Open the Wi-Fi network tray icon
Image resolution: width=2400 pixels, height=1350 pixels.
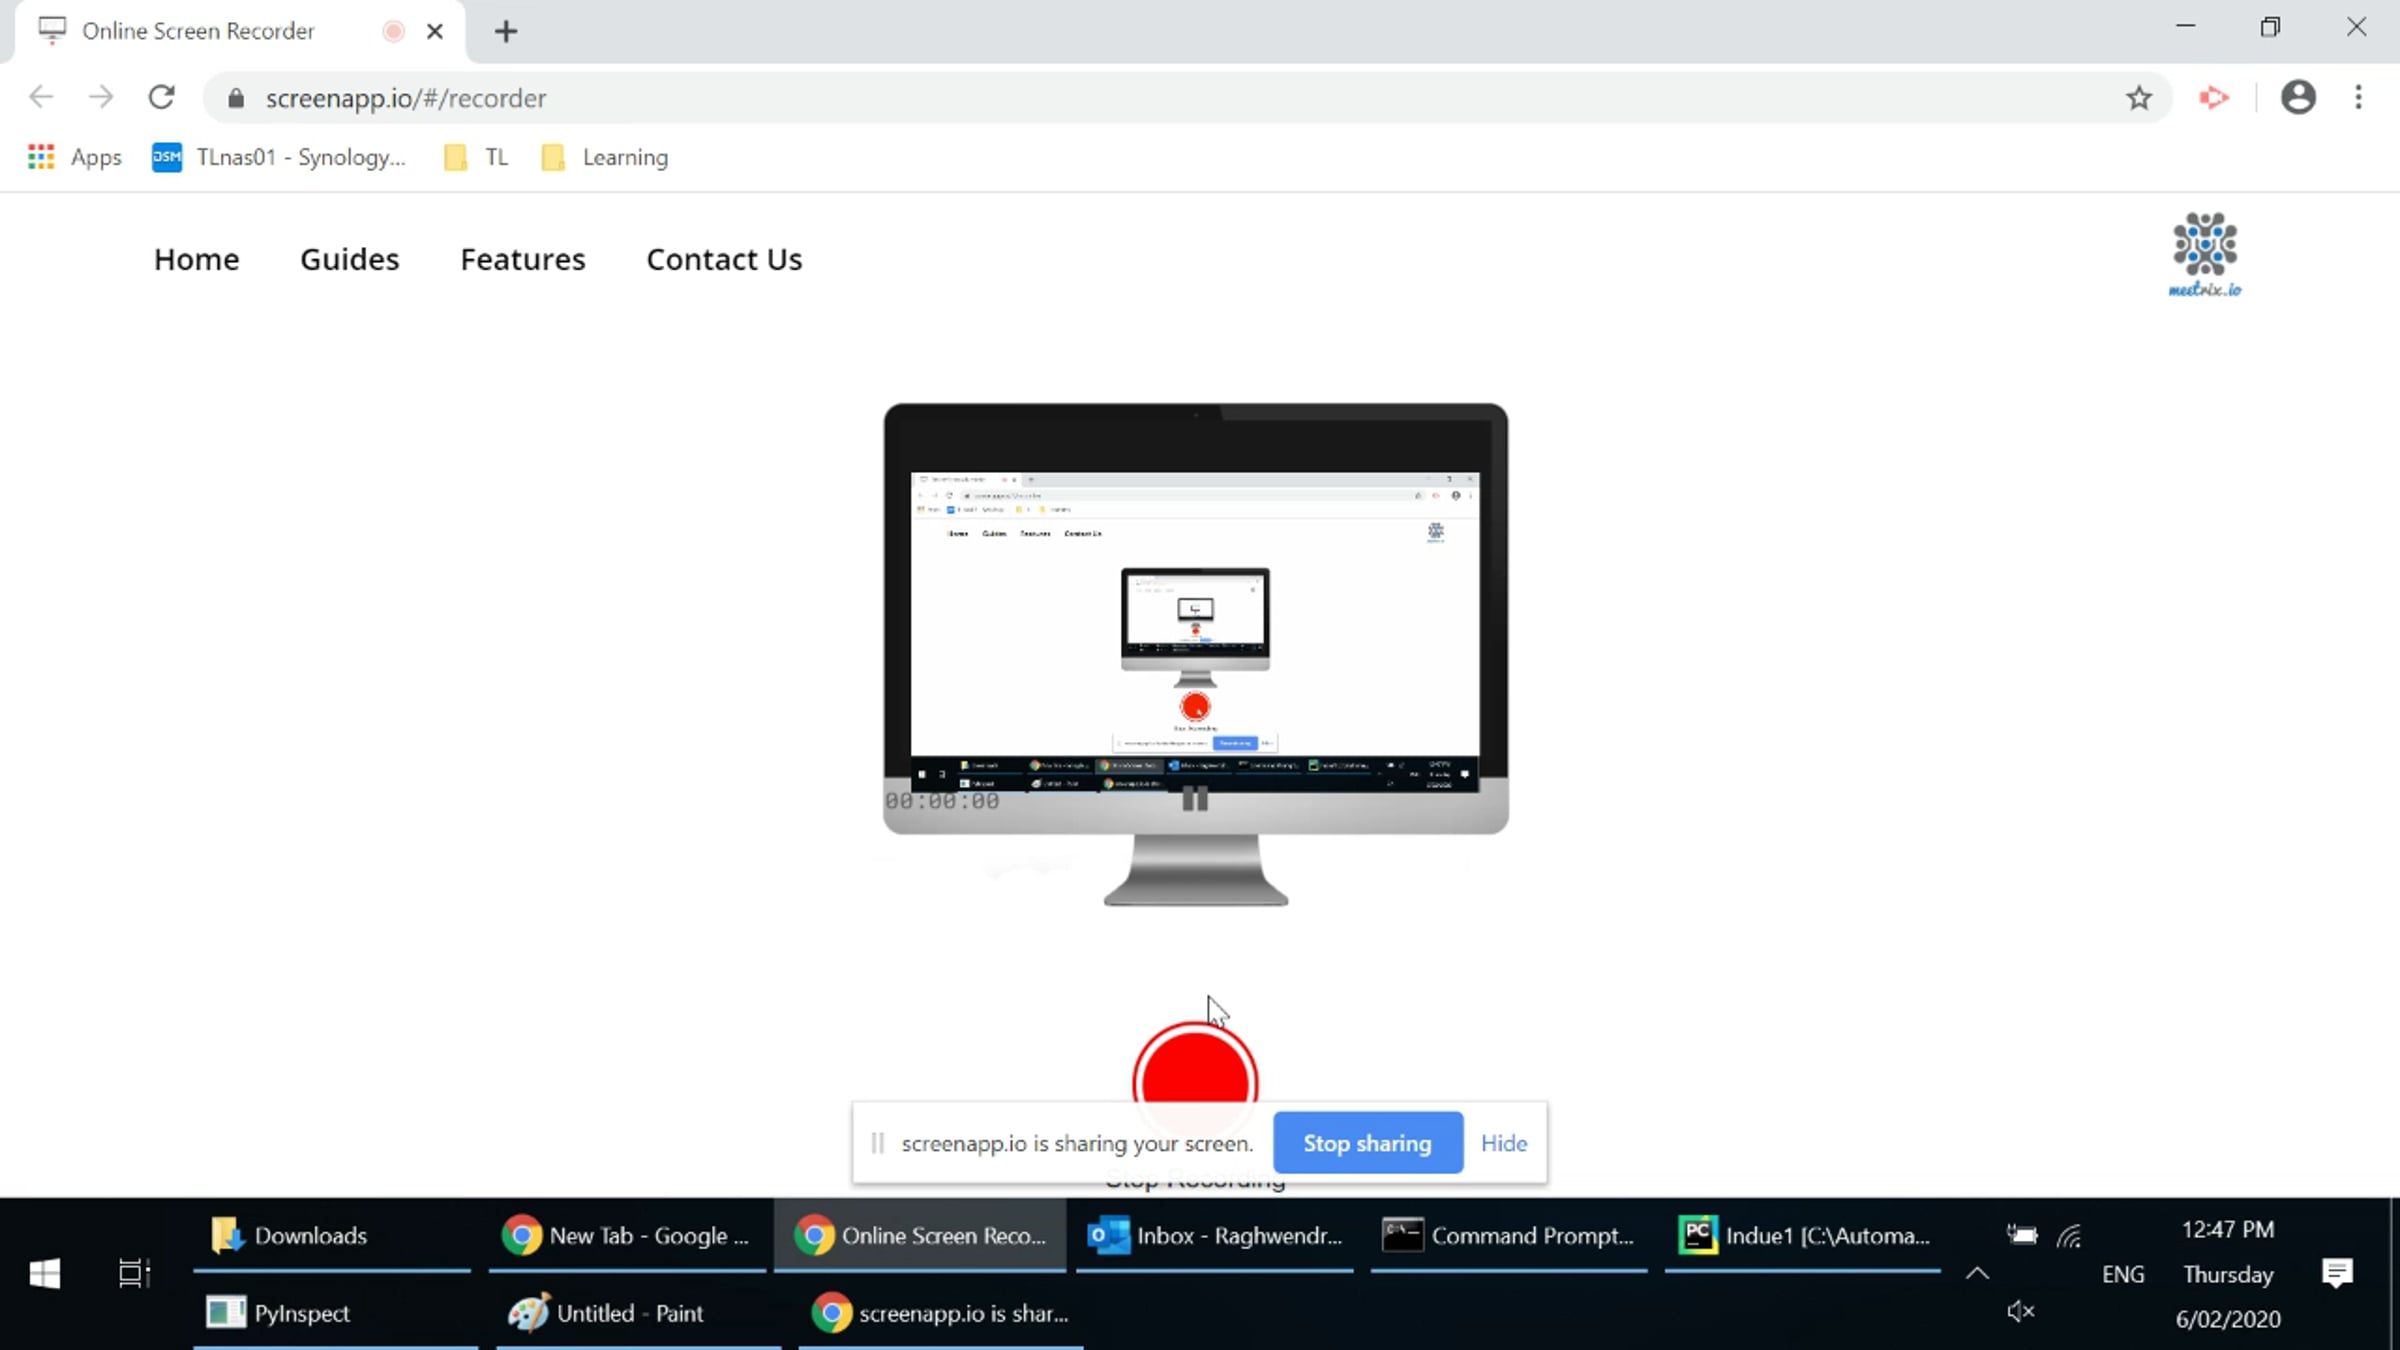[2070, 1236]
